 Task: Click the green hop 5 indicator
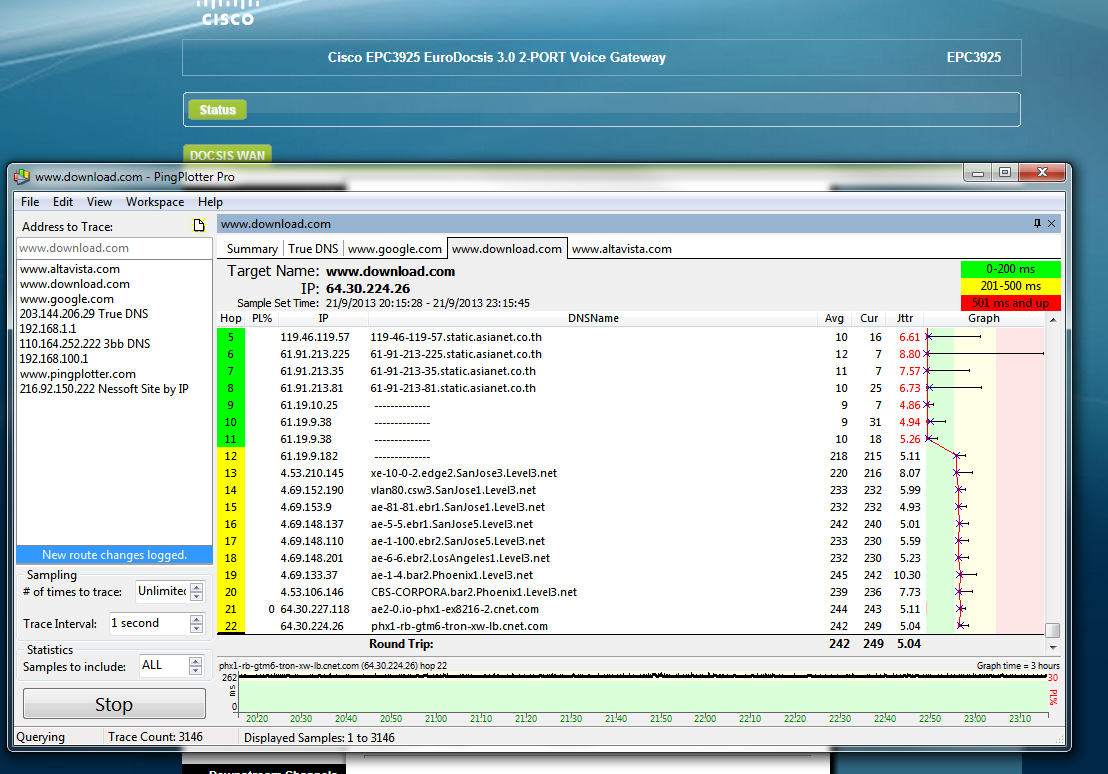230,337
